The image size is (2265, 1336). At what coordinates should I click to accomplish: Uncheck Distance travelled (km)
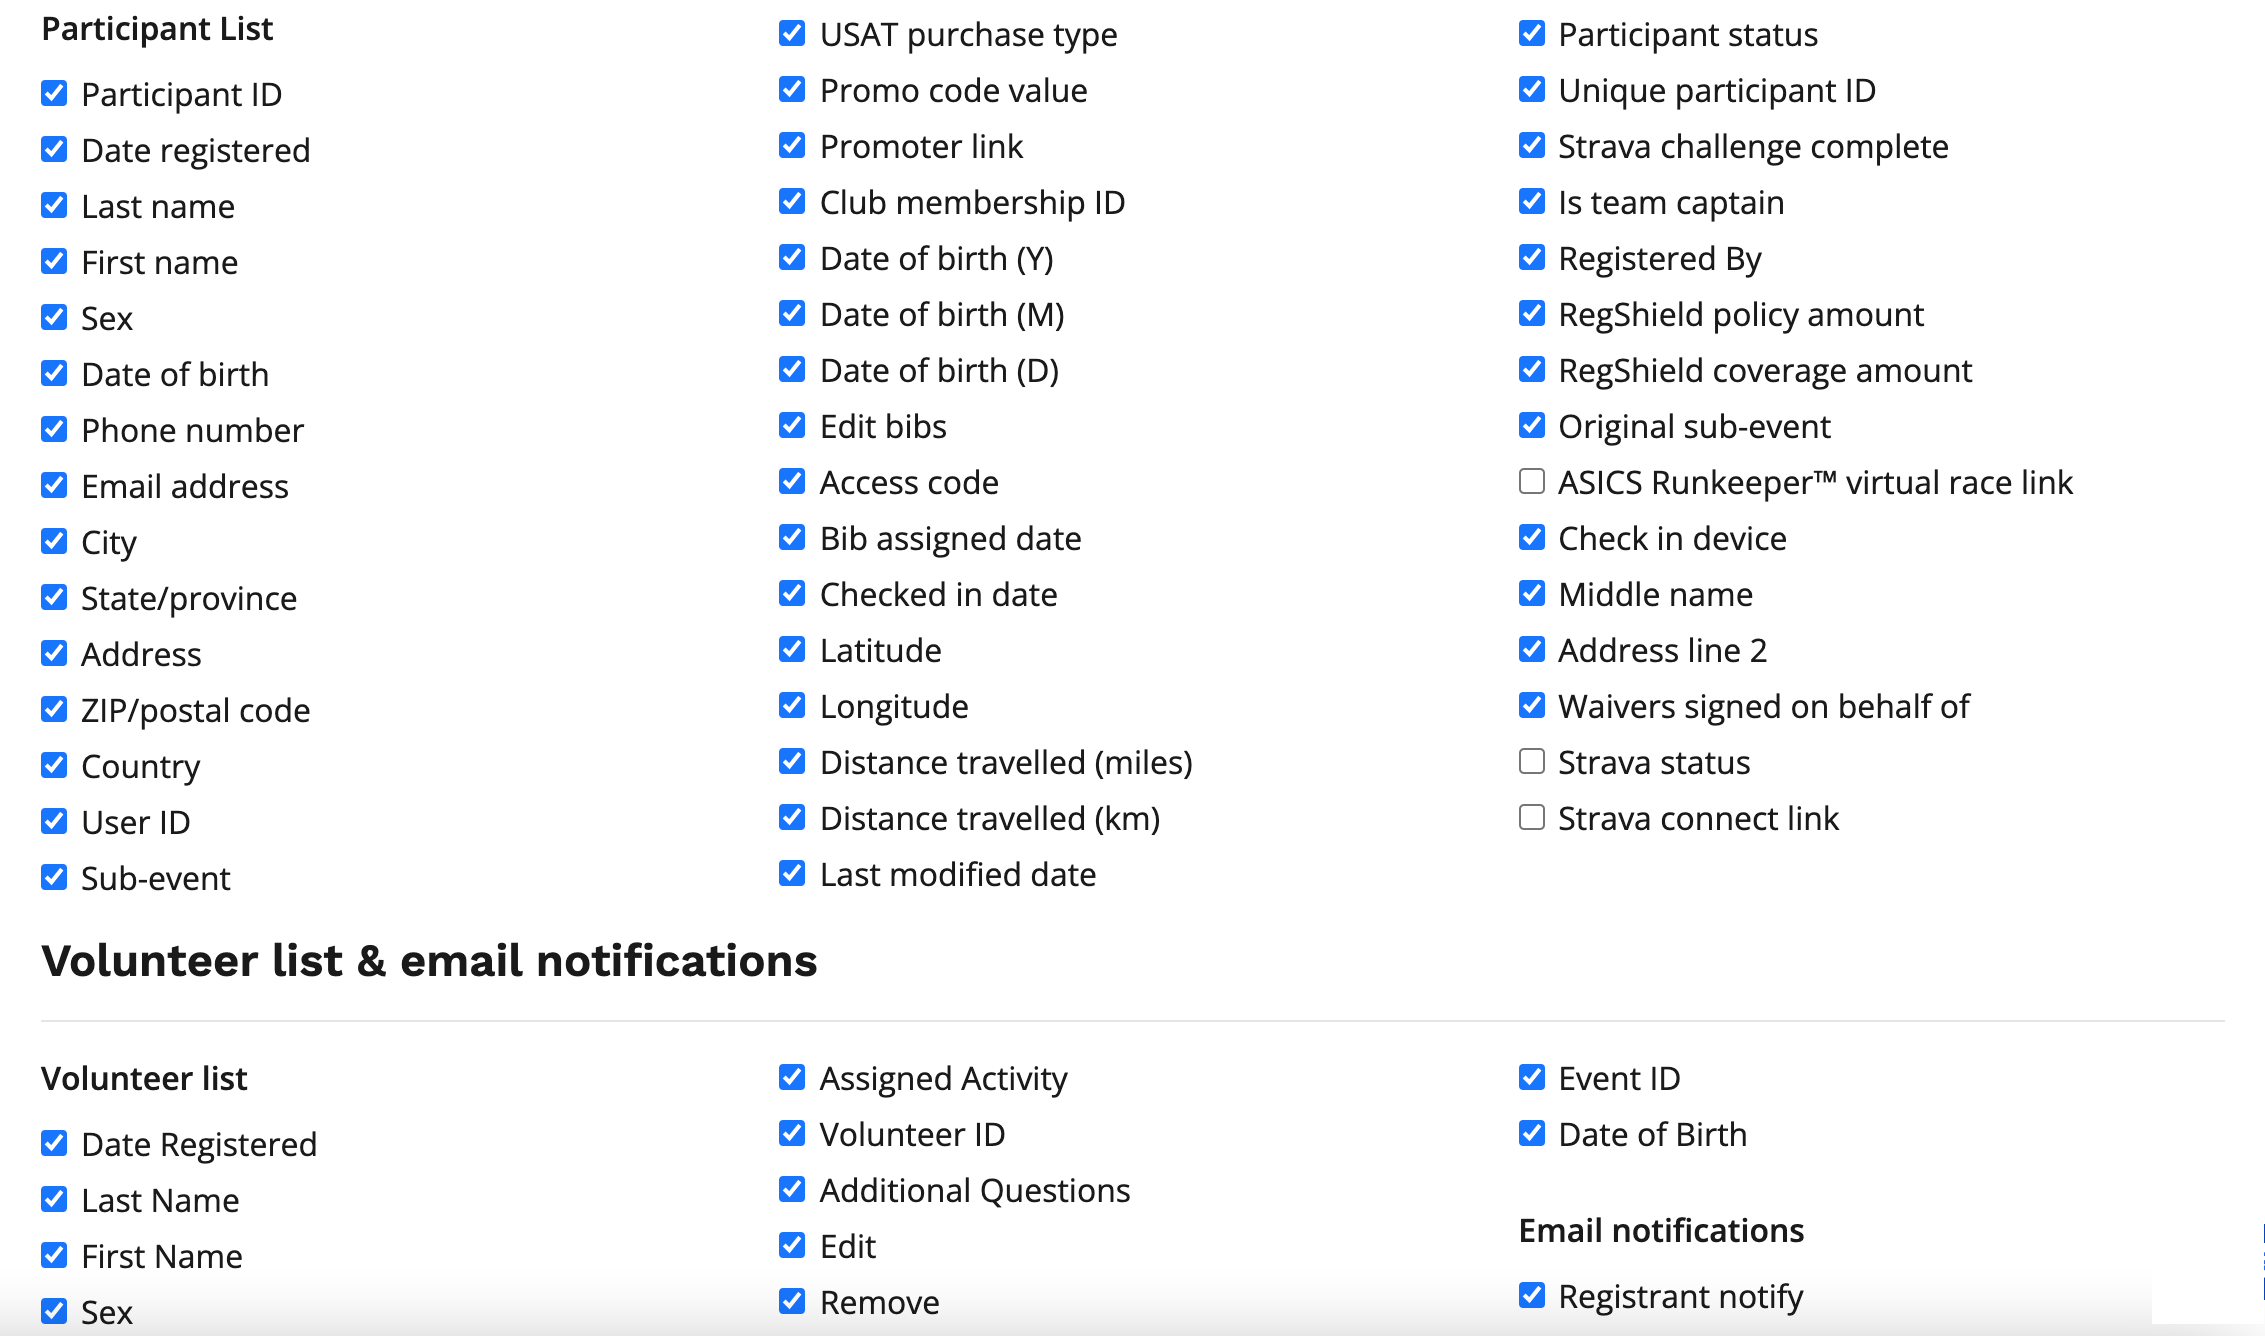[x=792, y=818]
